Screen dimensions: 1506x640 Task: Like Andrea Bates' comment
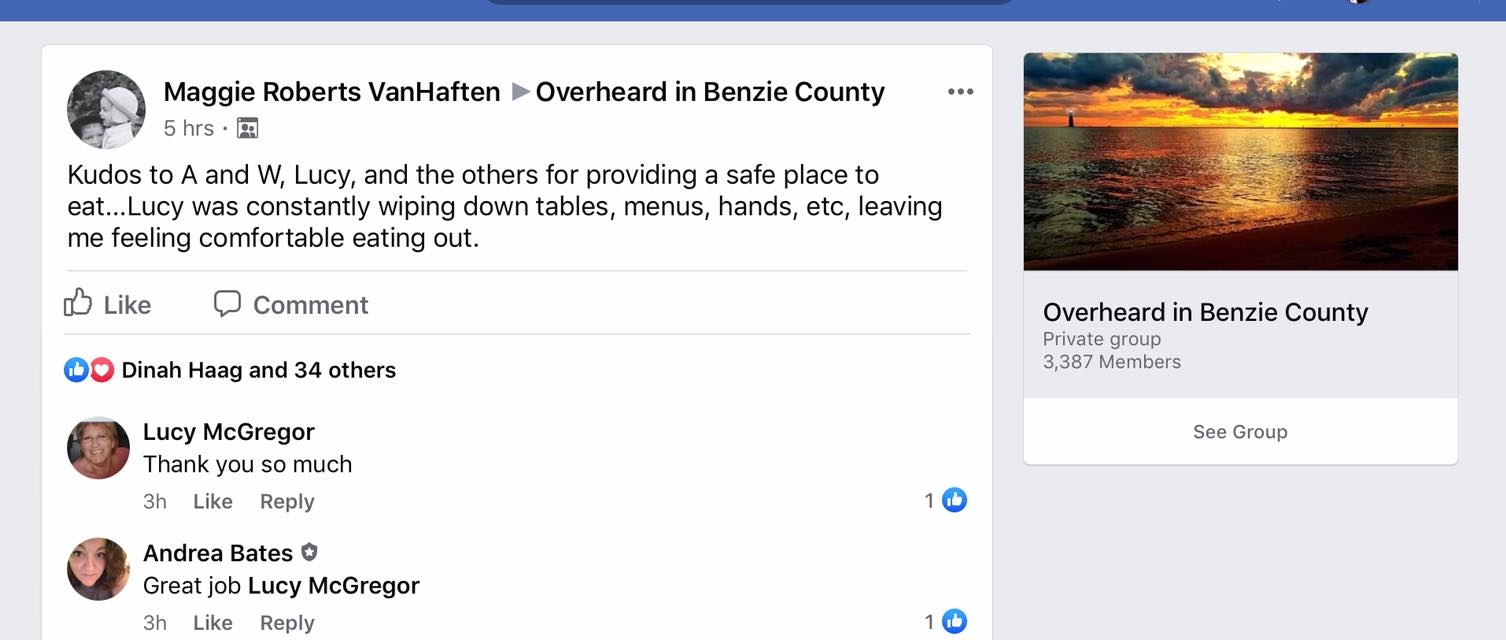click(x=212, y=622)
